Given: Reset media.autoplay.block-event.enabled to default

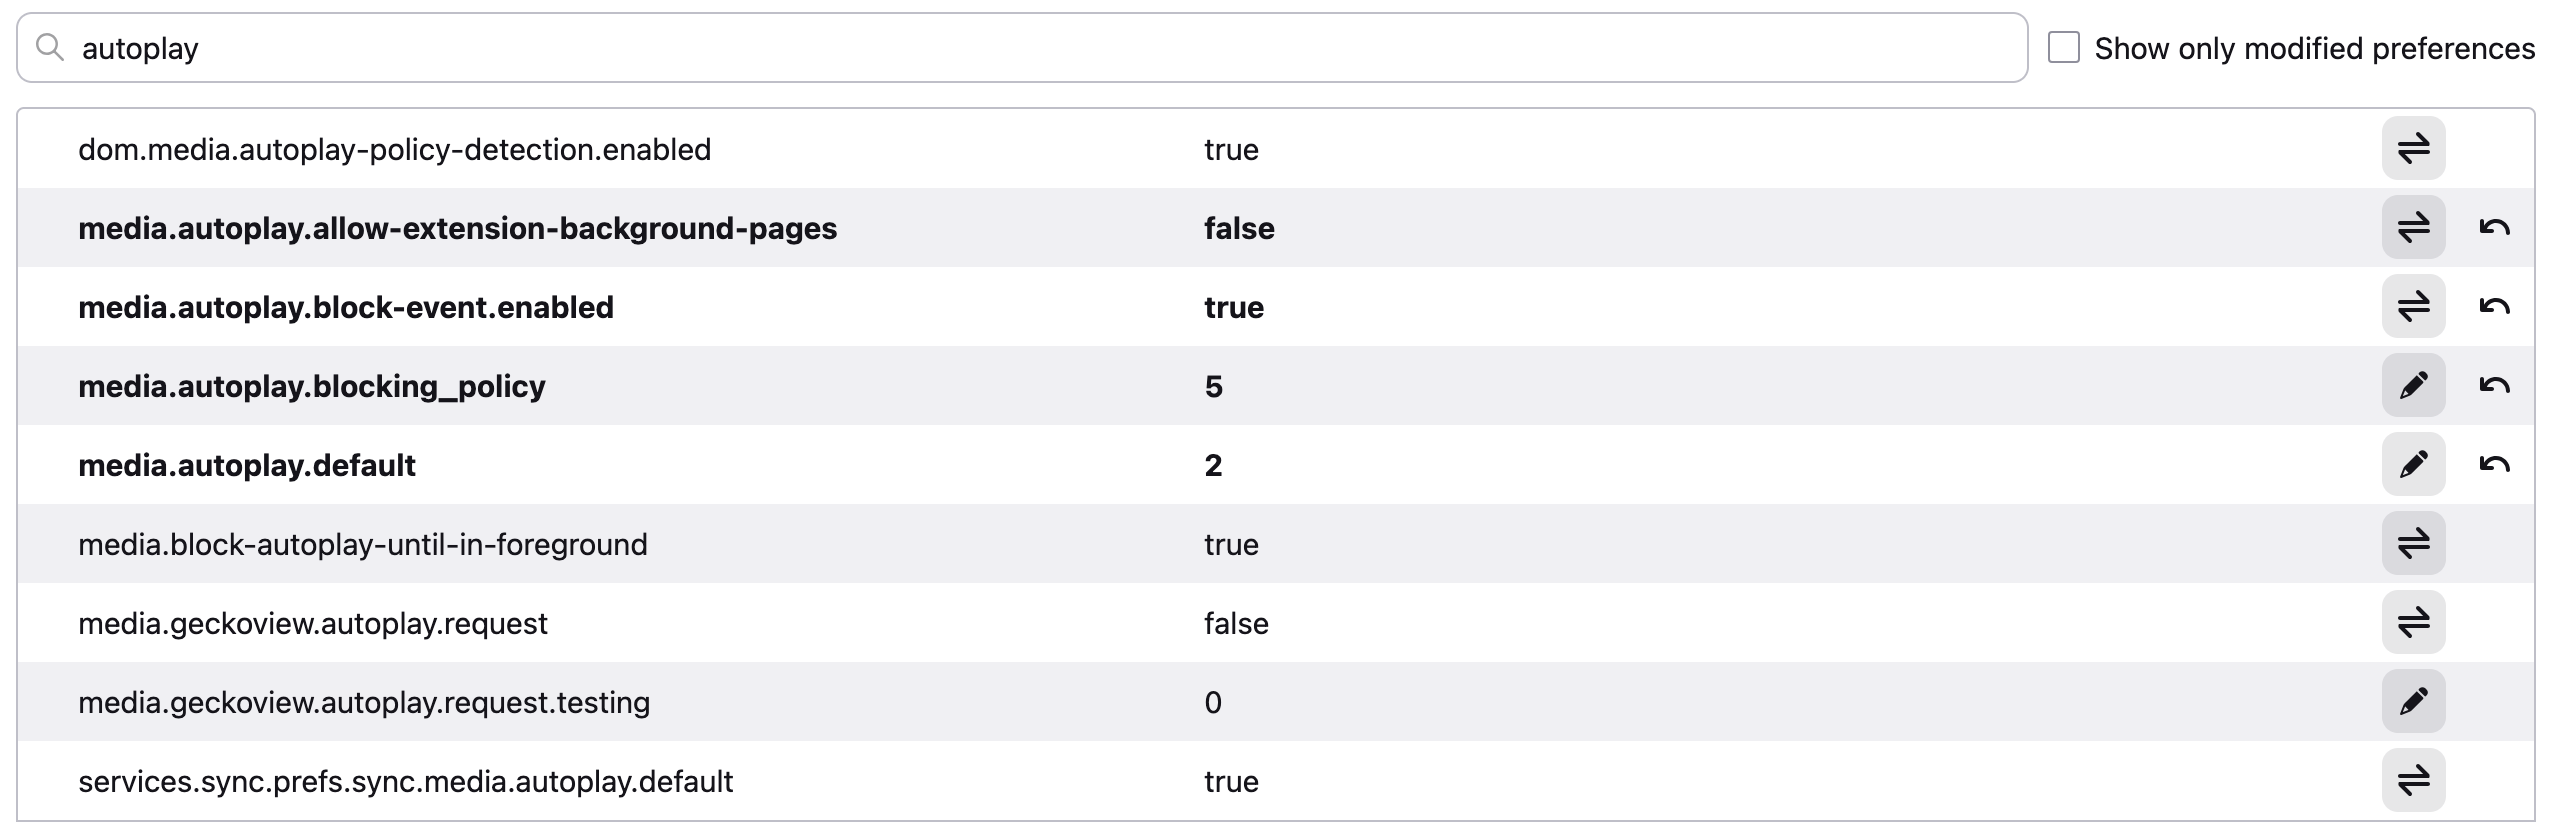Looking at the screenshot, I should pyautogui.click(x=2494, y=307).
